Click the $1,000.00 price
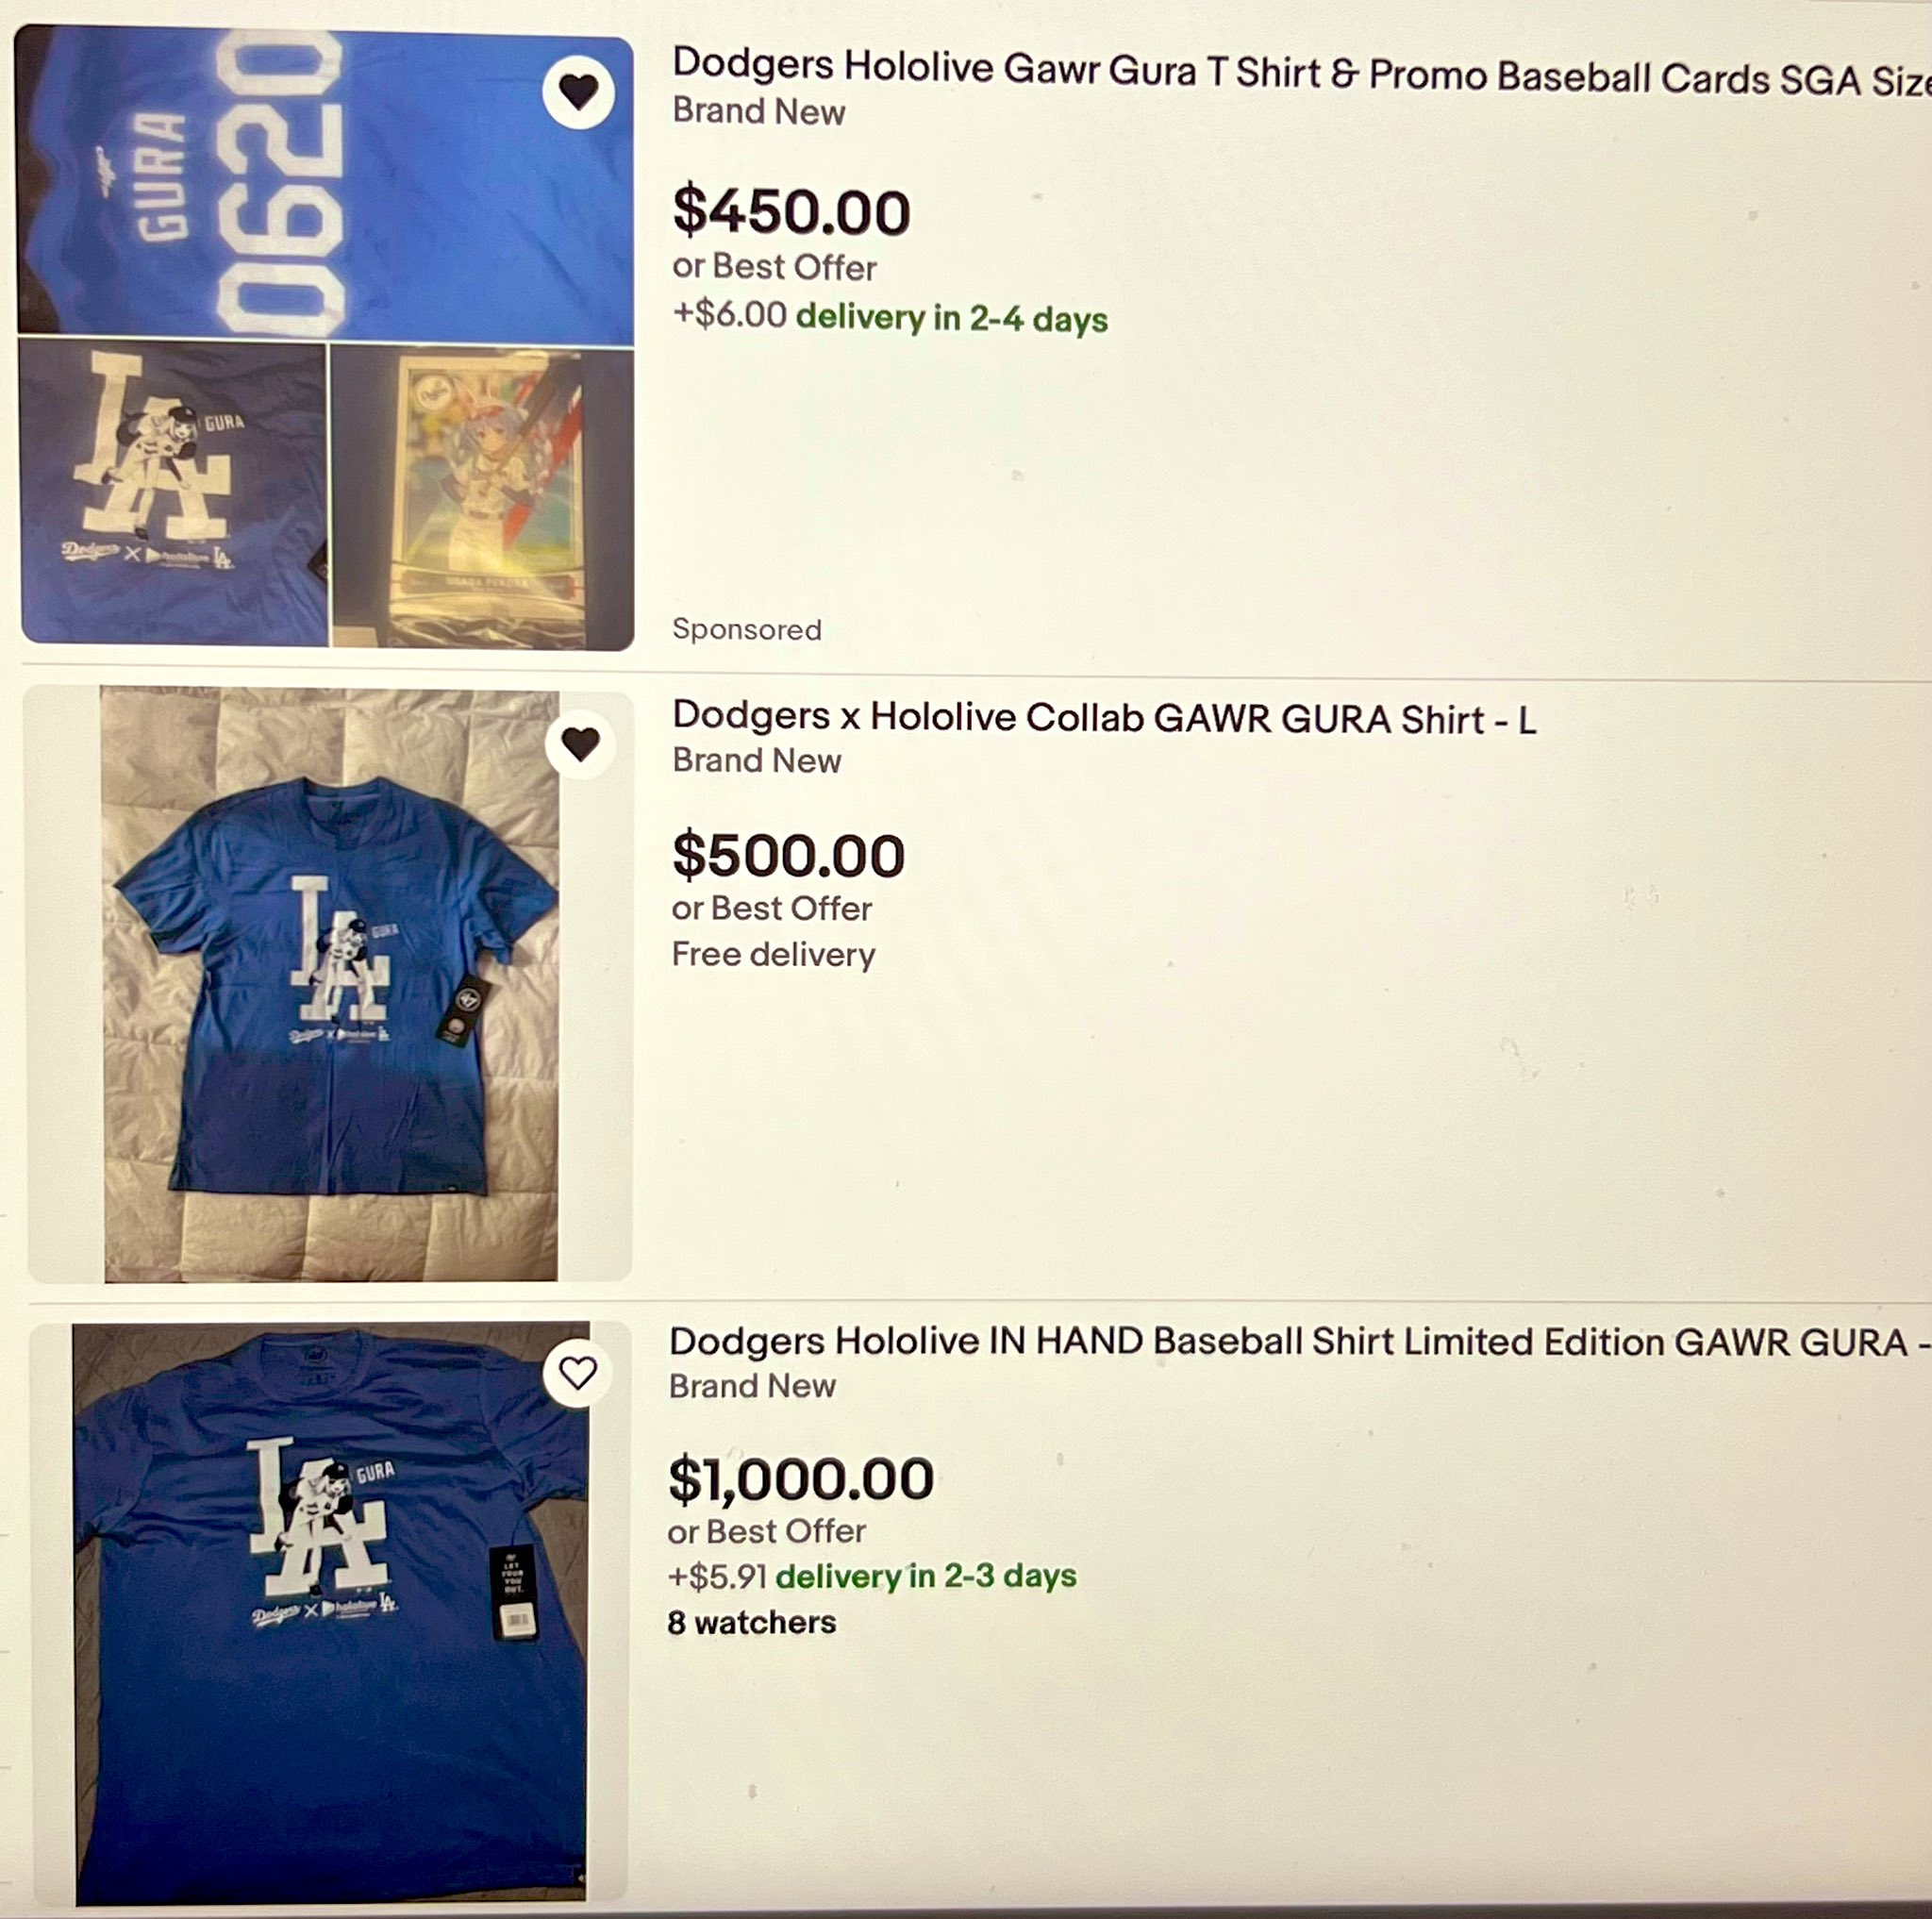 [x=801, y=1479]
